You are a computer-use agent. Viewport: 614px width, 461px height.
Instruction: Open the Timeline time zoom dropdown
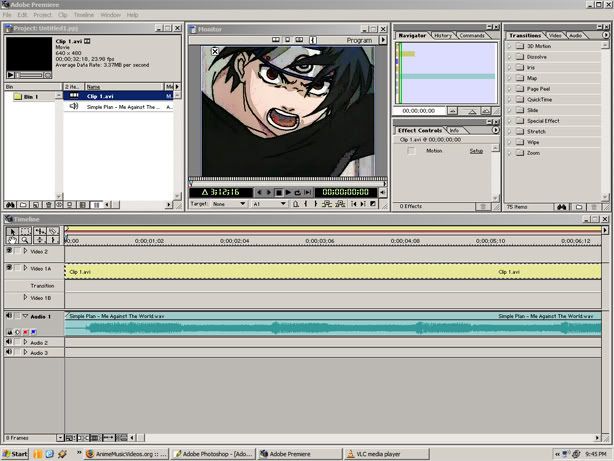point(60,438)
